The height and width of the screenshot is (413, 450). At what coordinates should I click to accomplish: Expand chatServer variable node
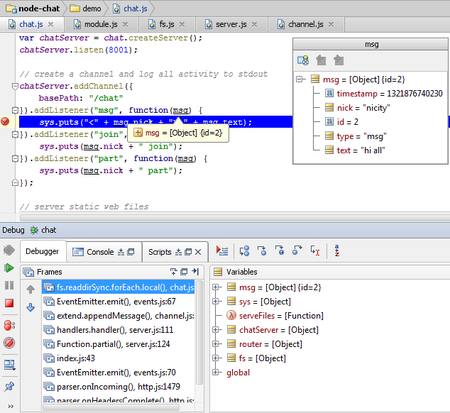click(216, 330)
